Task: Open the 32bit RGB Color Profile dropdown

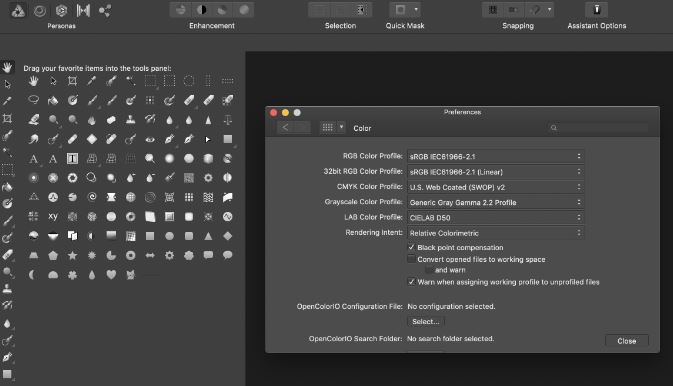Action: [x=495, y=172]
